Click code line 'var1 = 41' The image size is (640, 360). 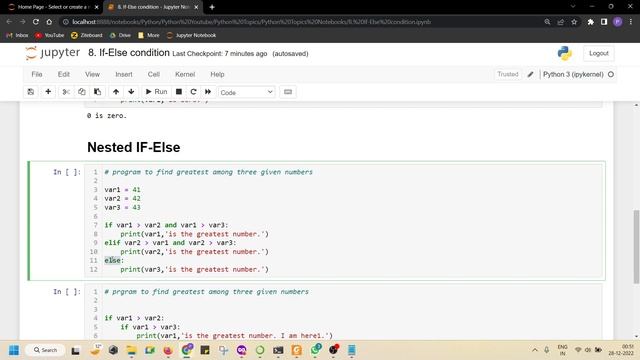click(x=122, y=190)
